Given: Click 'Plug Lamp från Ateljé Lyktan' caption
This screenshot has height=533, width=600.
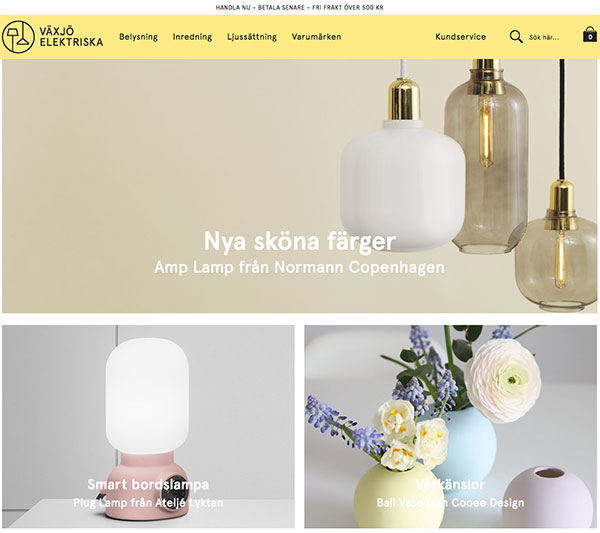Looking at the screenshot, I should click(x=148, y=502).
